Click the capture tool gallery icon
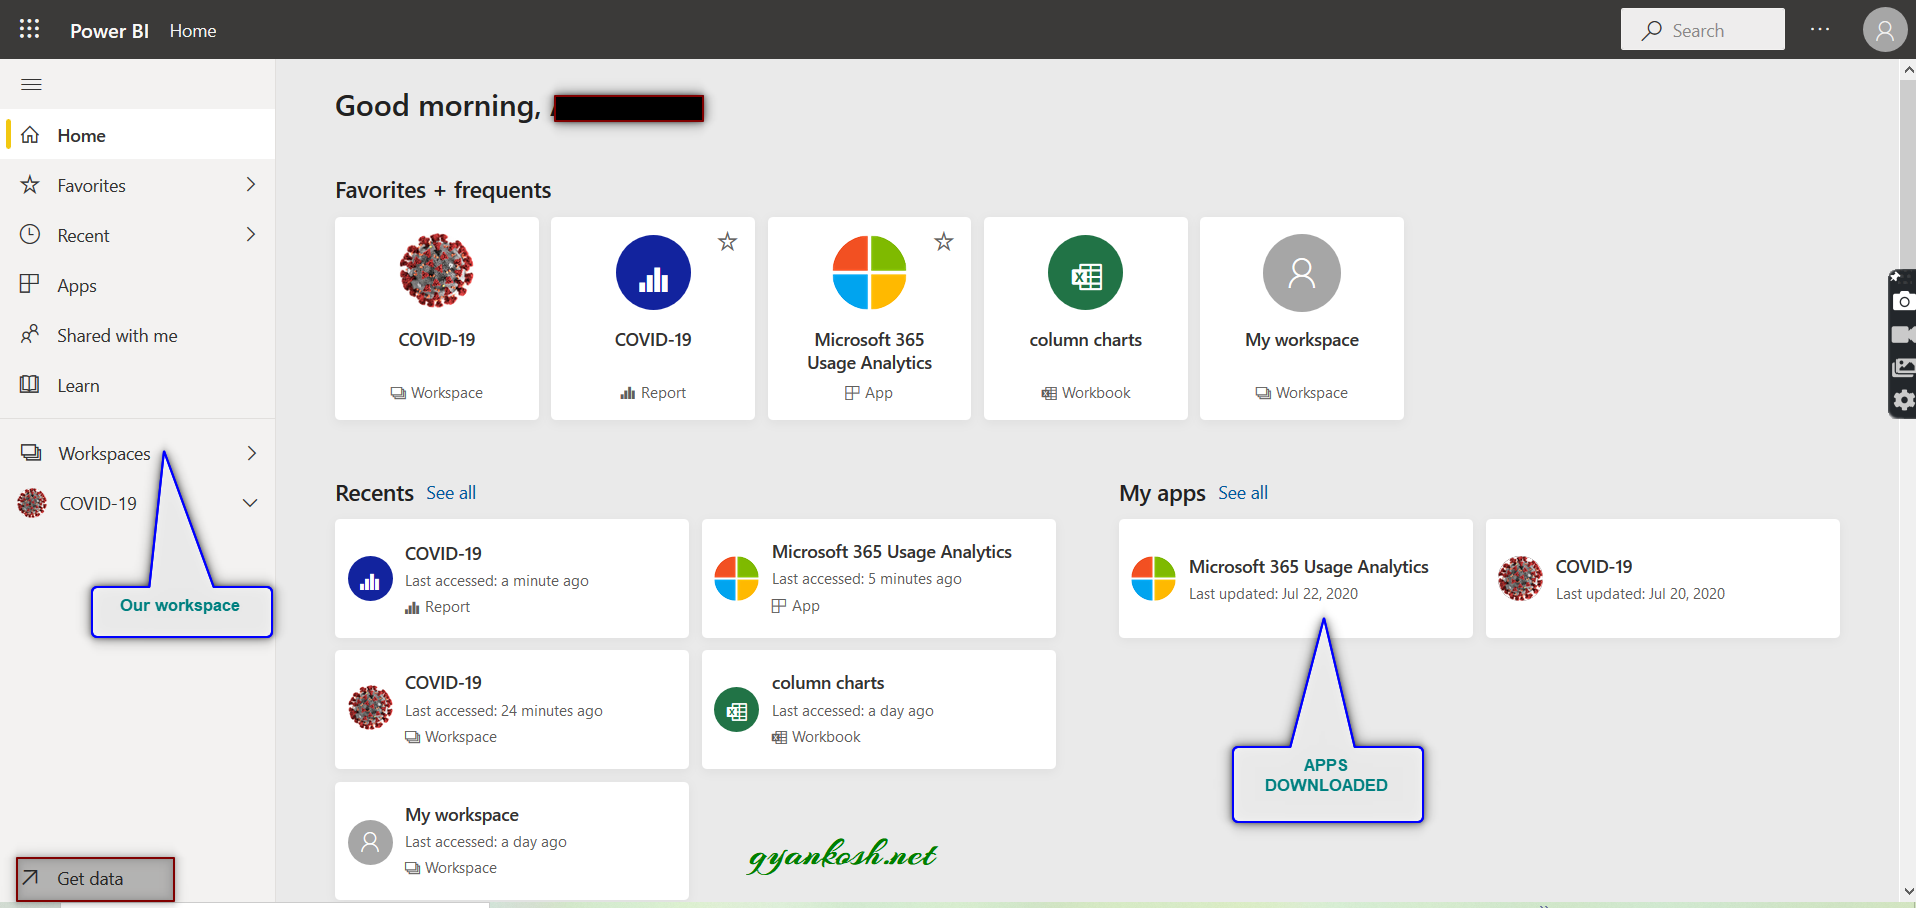Screen dimensions: 1916x908 tap(1904, 368)
